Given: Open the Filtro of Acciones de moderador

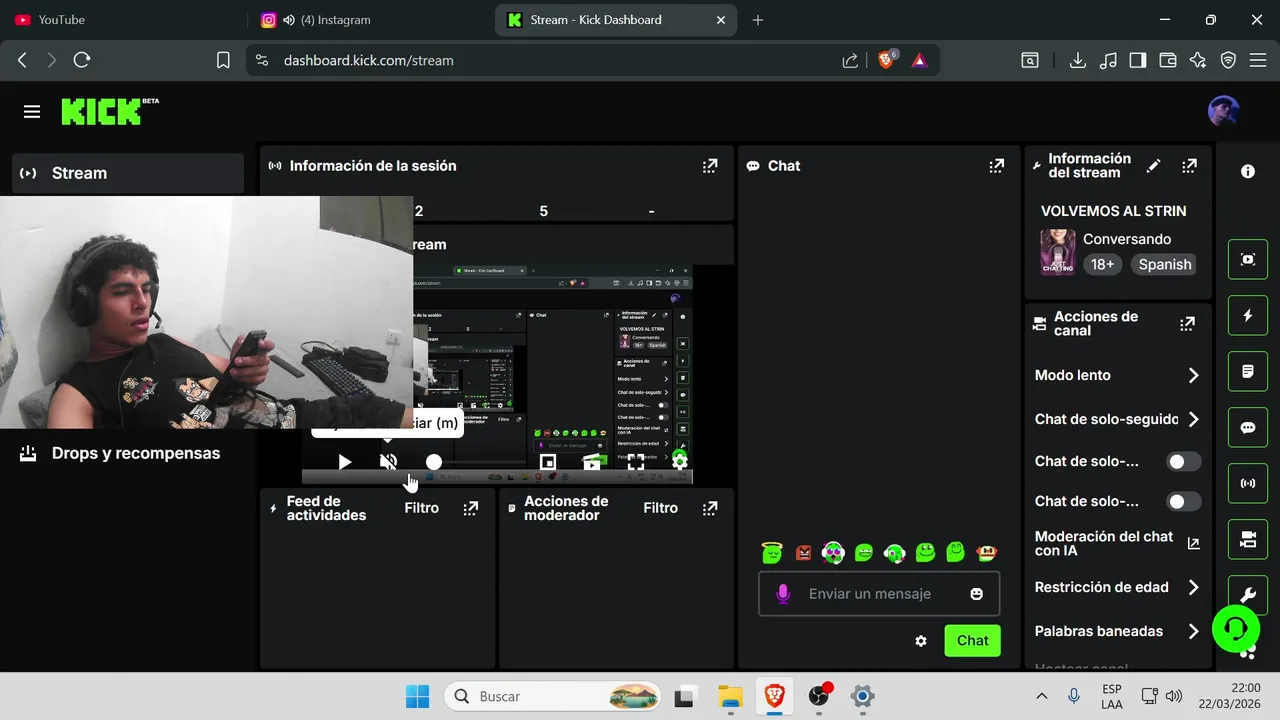Looking at the screenshot, I should pos(661,508).
